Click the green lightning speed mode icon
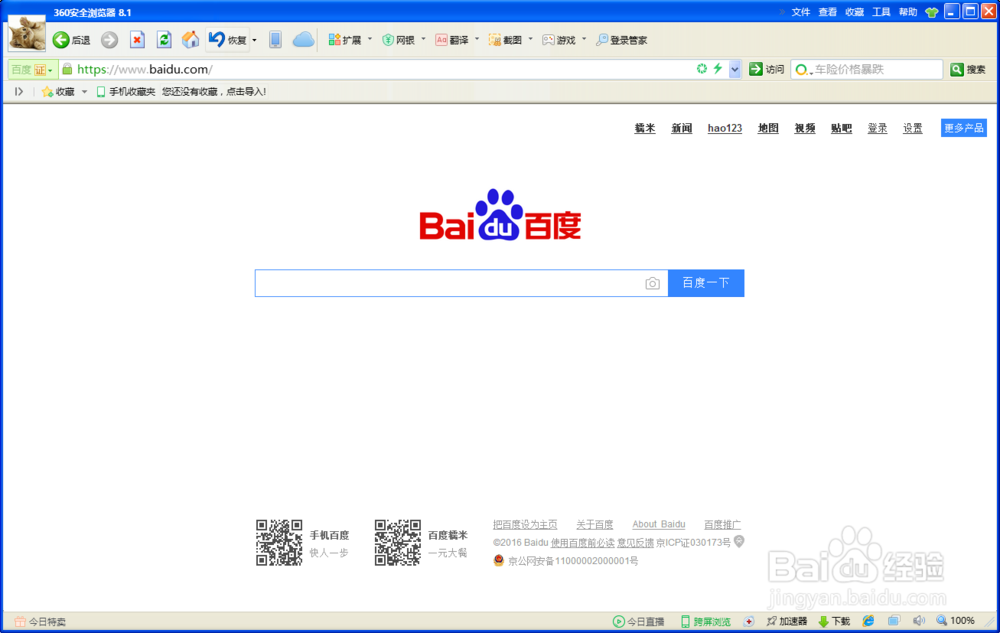This screenshot has width=1000, height=633. [718, 69]
